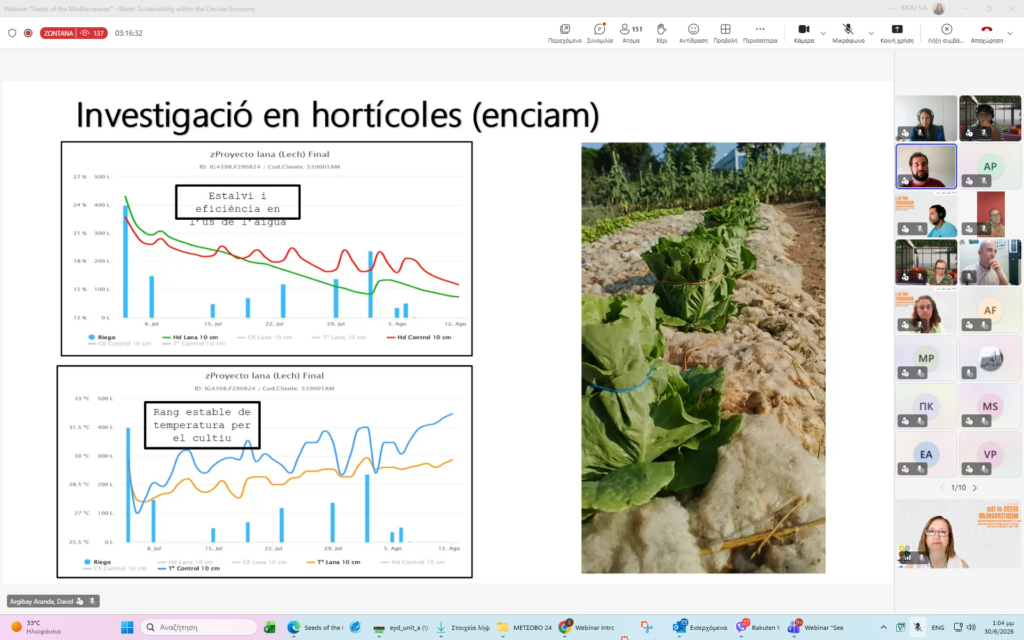The width and height of the screenshot is (1024, 640).
Task: Click the Λήξη συμβάντος end event button
Action: (946, 33)
